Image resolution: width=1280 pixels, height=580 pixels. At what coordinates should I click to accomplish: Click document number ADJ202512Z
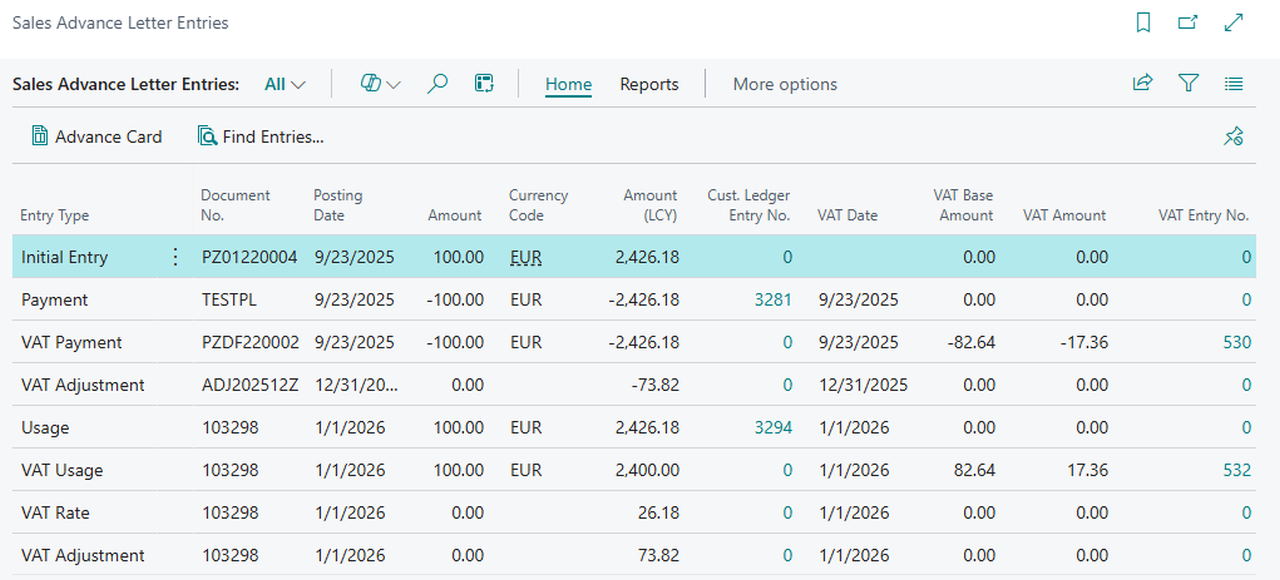(250, 385)
